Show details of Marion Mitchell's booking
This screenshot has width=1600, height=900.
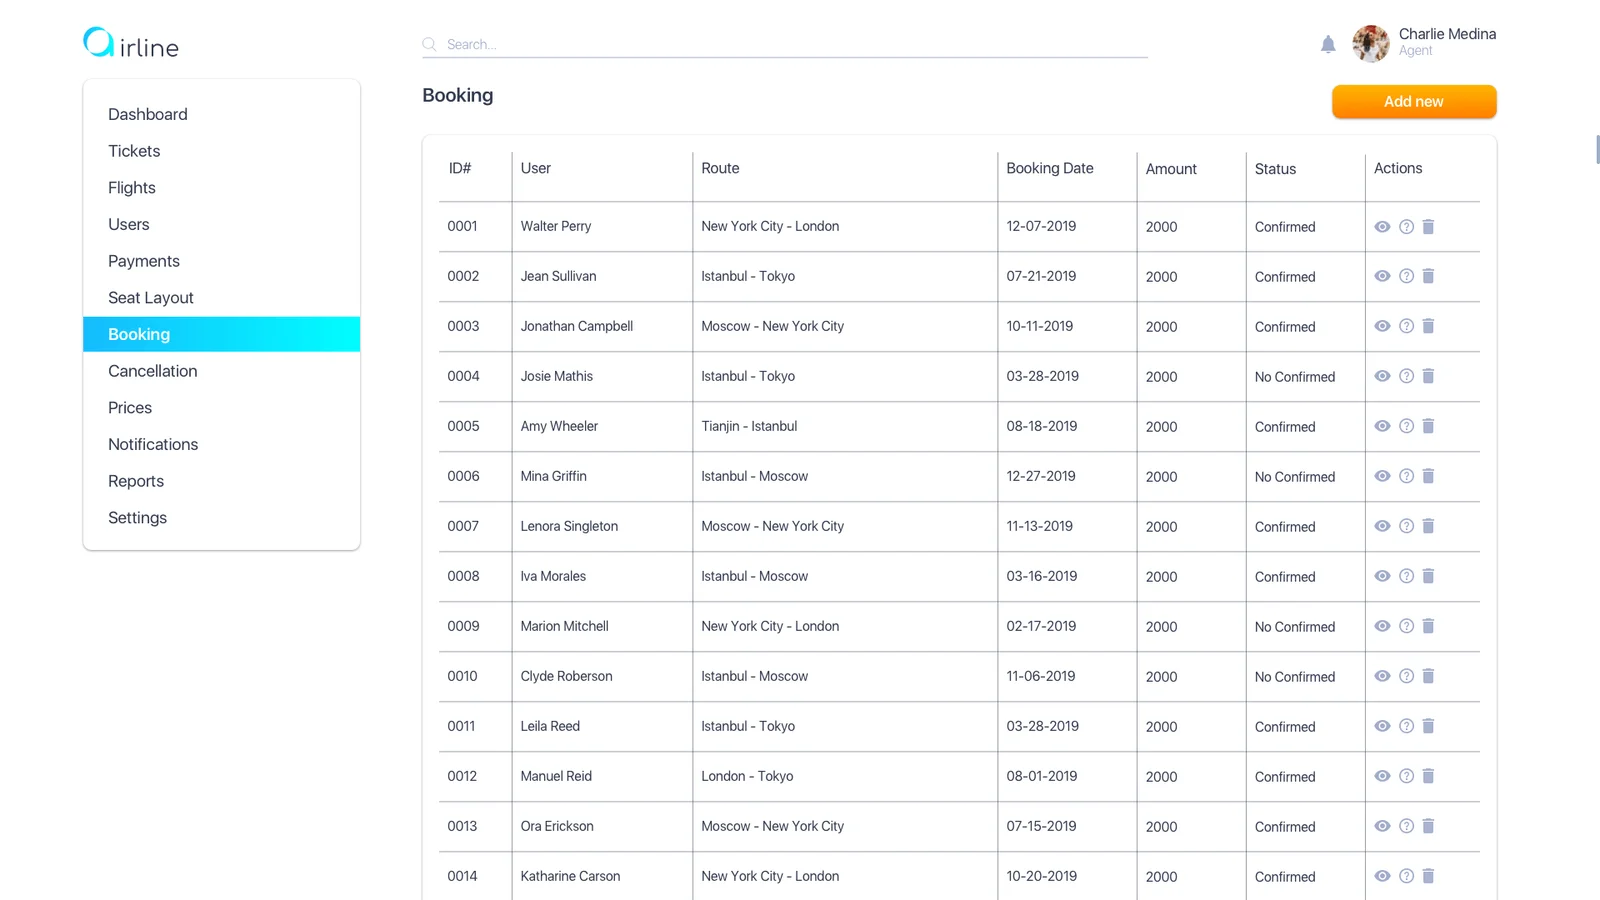1382,627
